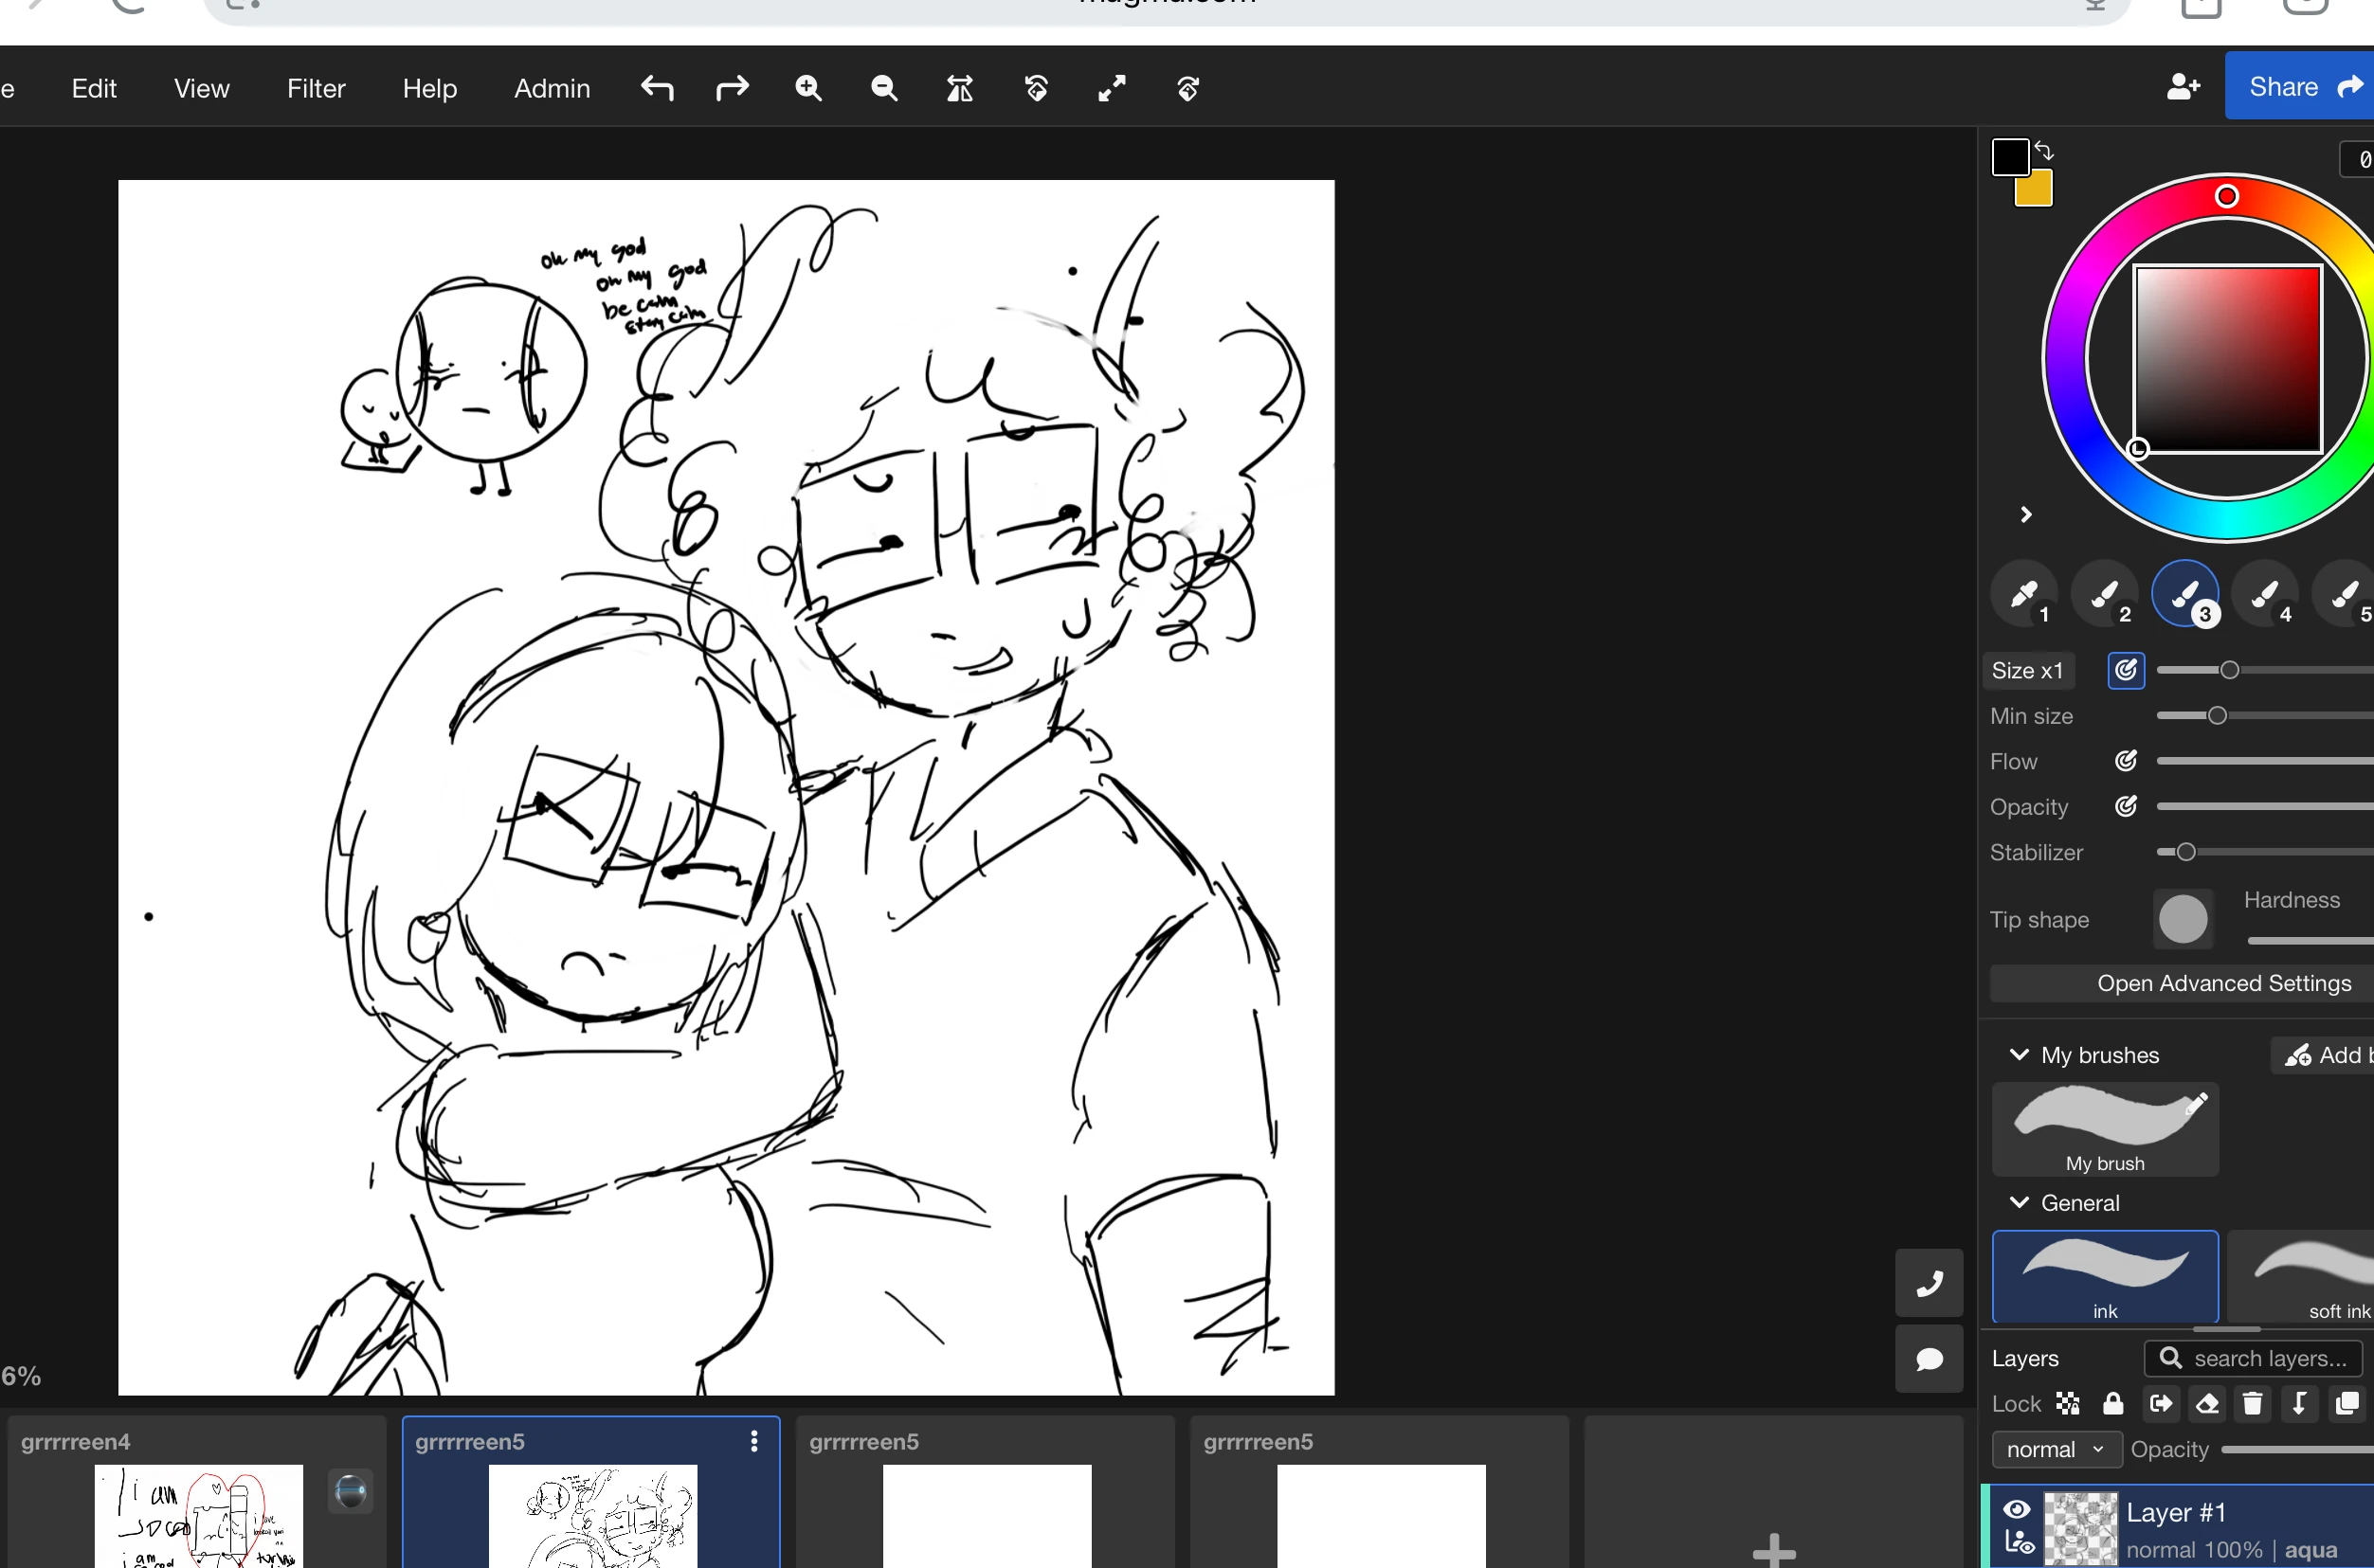Hide Layer #1 with the eye toggle
The width and height of the screenshot is (2374, 1568).
(x=2016, y=1511)
